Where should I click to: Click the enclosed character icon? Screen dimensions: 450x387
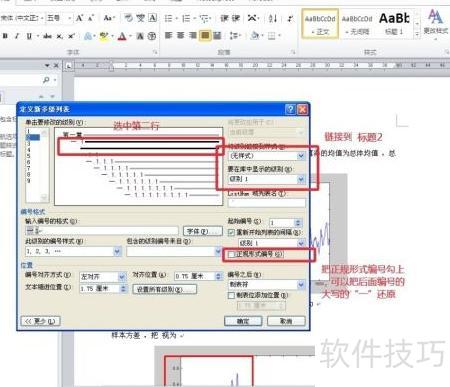click(x=152, y=36)
